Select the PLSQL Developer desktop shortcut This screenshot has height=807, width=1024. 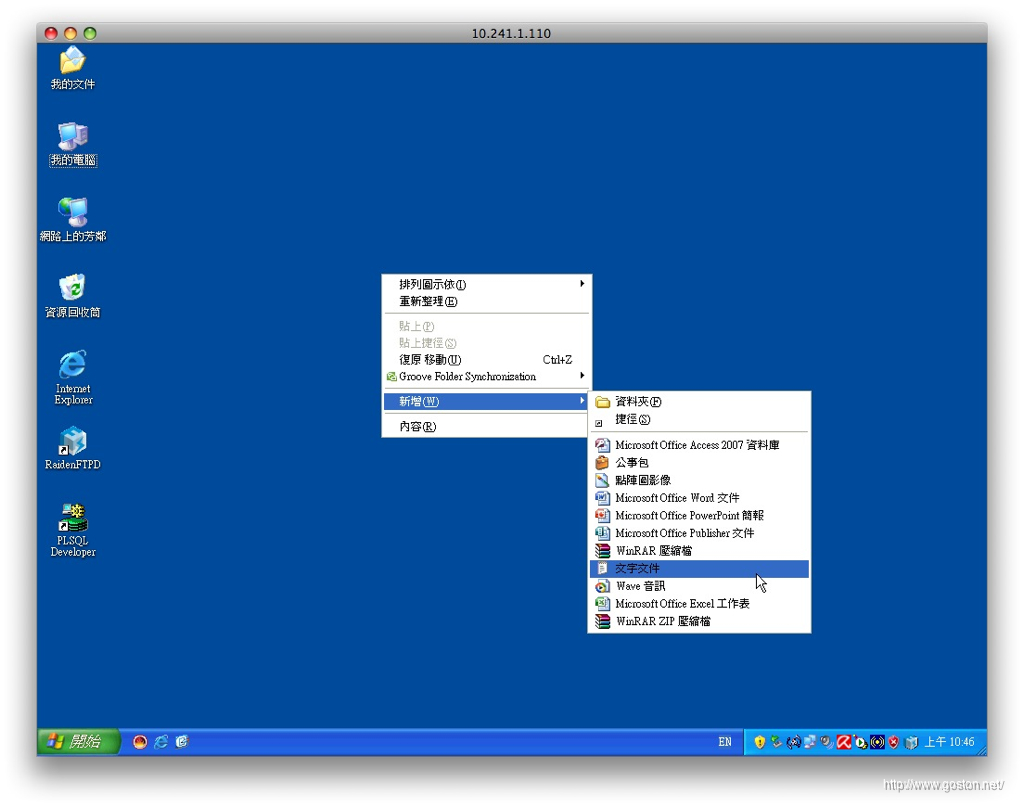click(x=73, y=530)
